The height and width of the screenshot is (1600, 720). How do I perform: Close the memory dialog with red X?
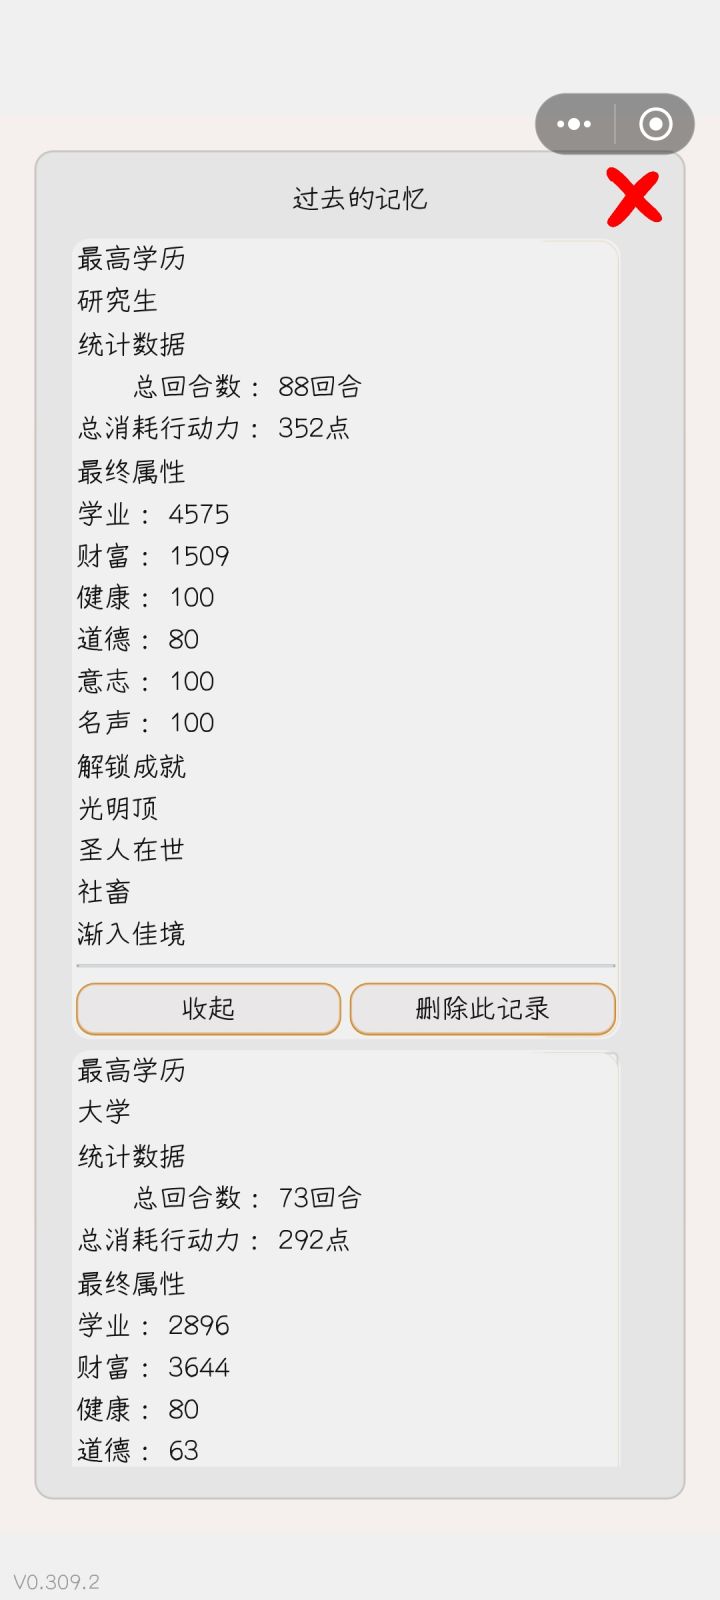coord(634,197)
